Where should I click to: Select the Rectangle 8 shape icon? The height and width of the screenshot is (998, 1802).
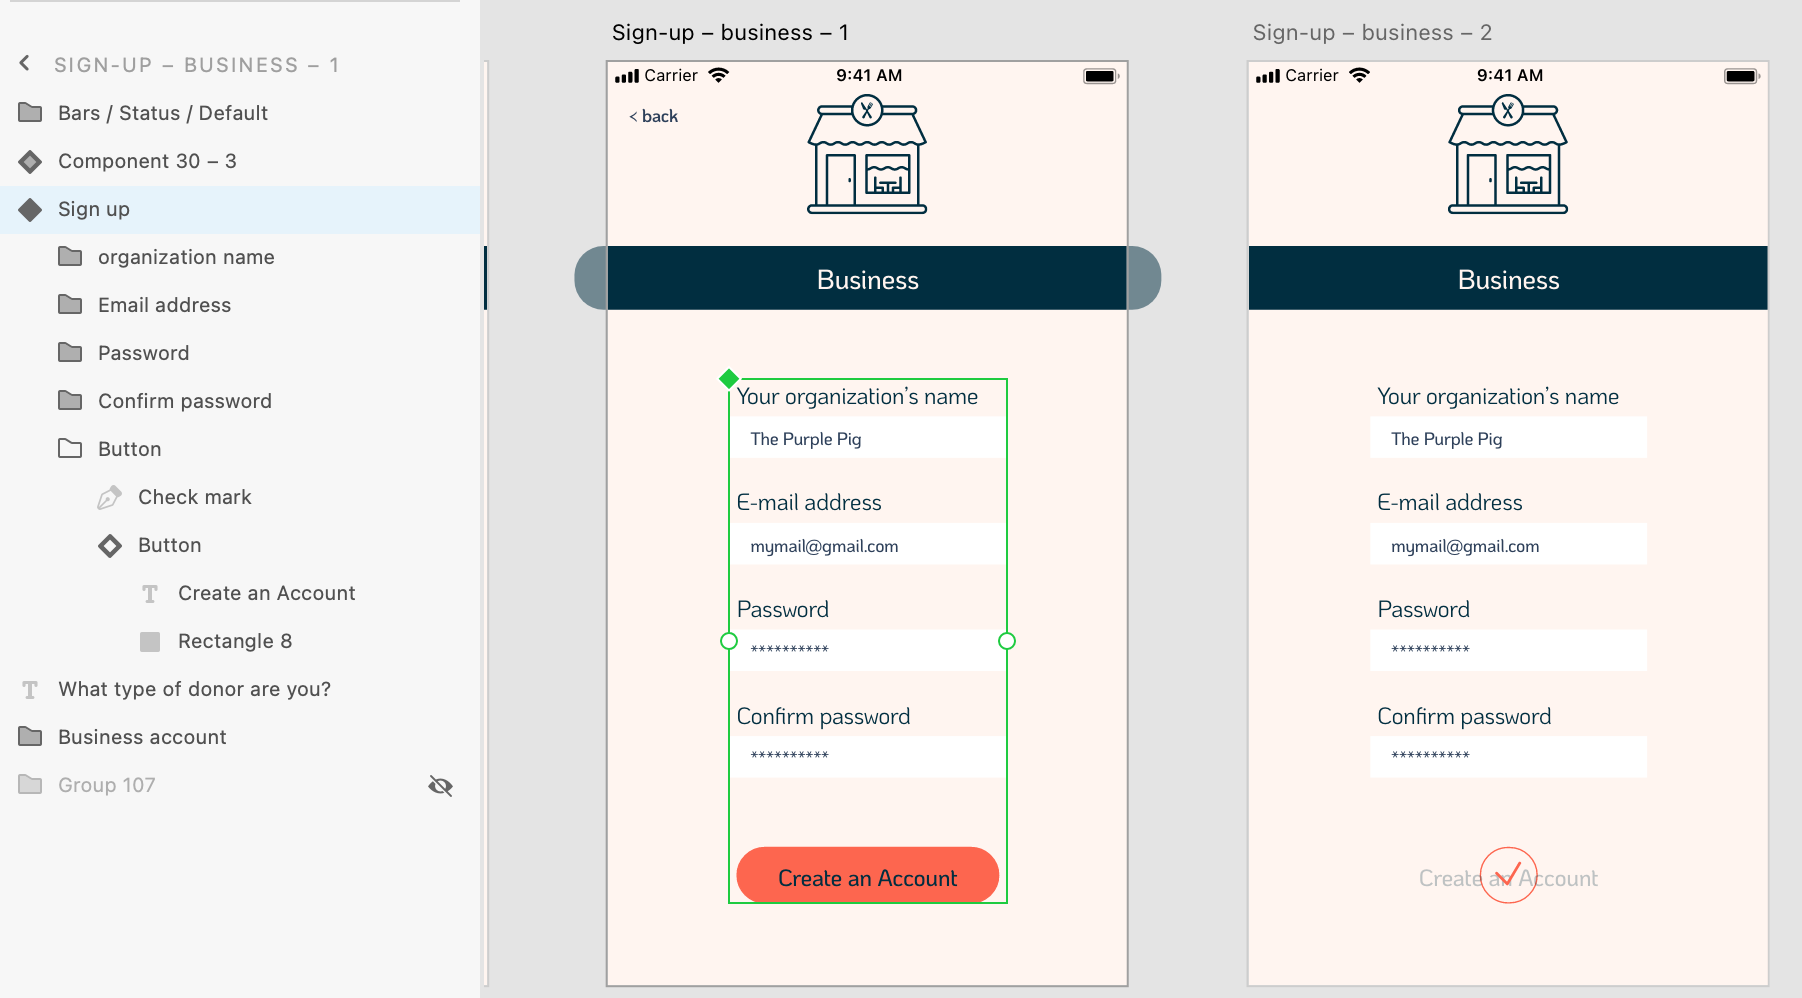click(150, 641)
